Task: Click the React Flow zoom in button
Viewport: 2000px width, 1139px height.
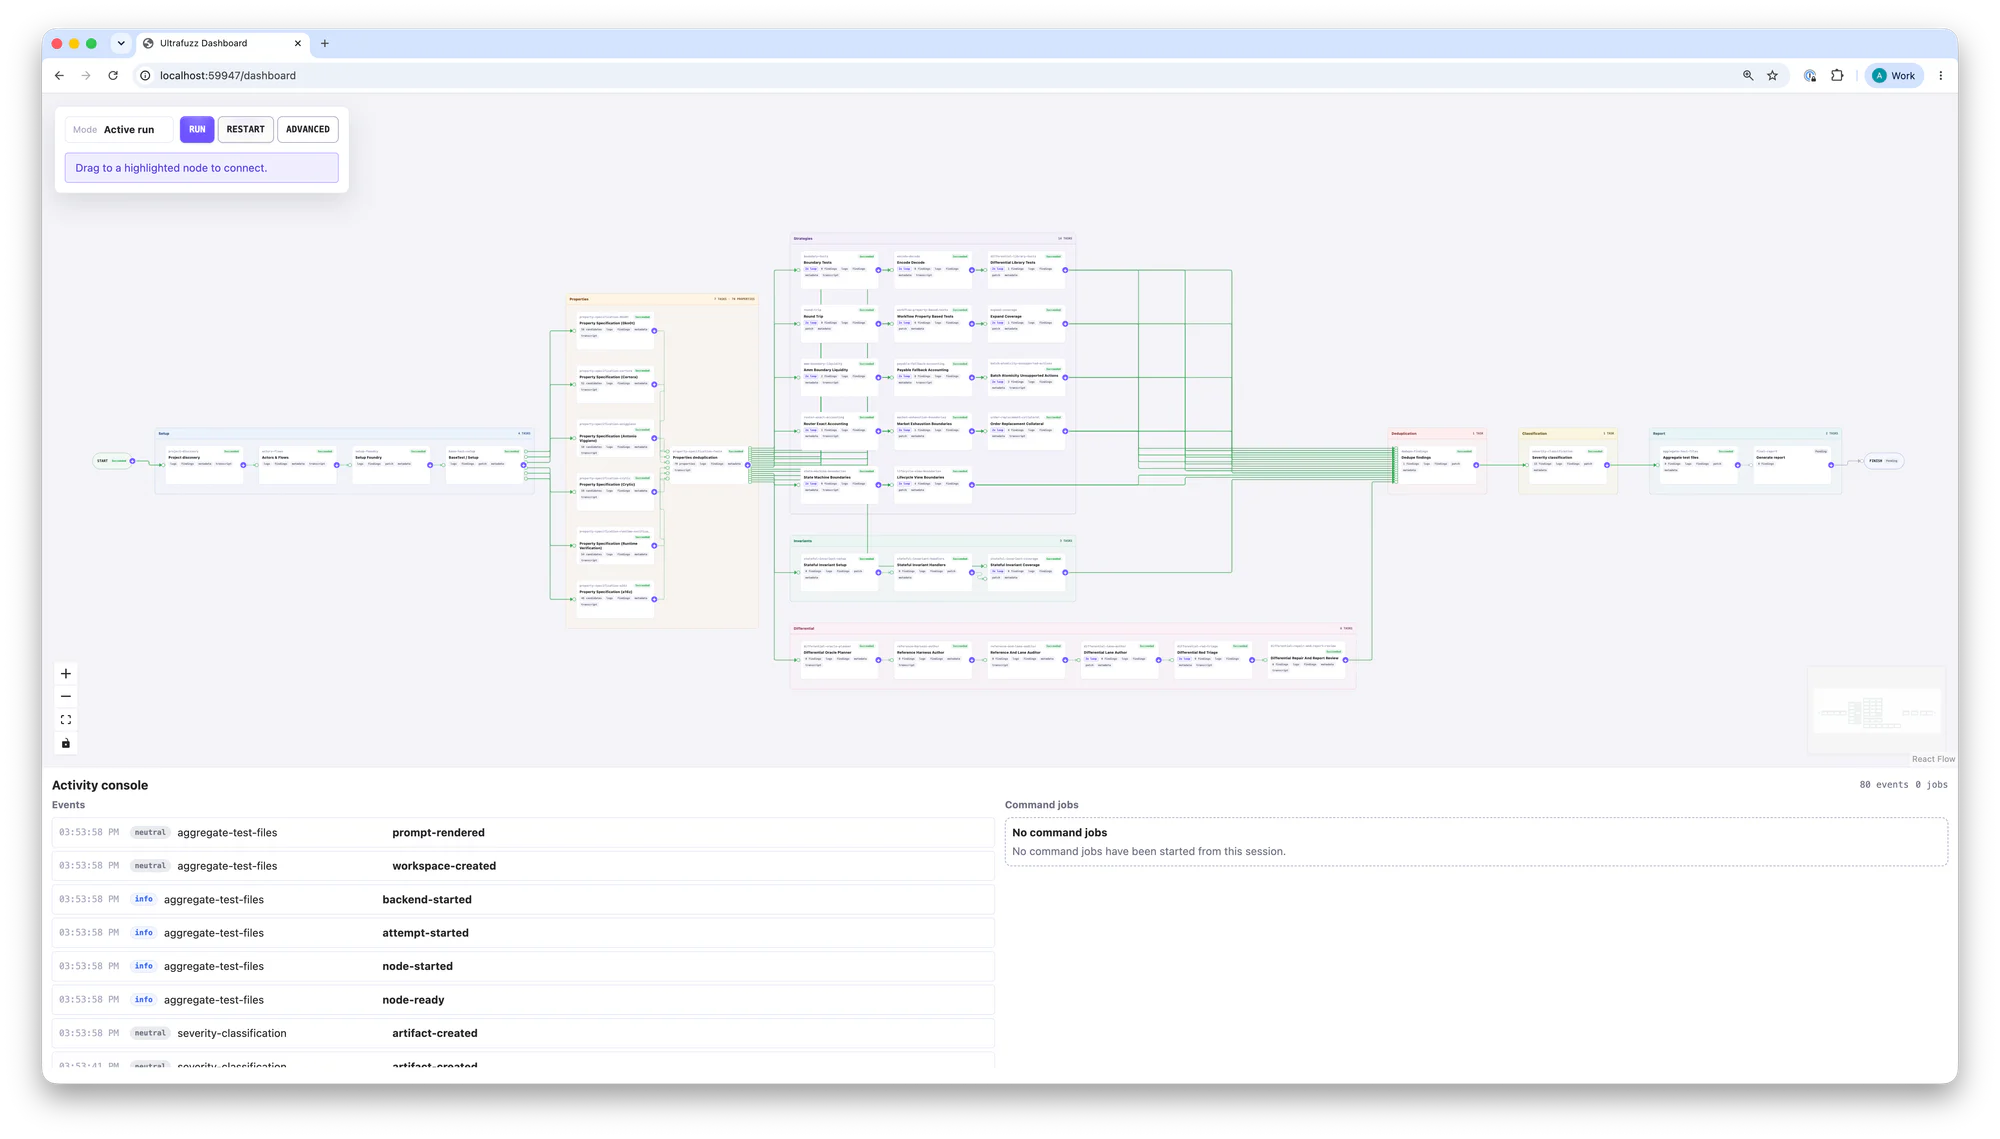Action: tap(66, 674)
